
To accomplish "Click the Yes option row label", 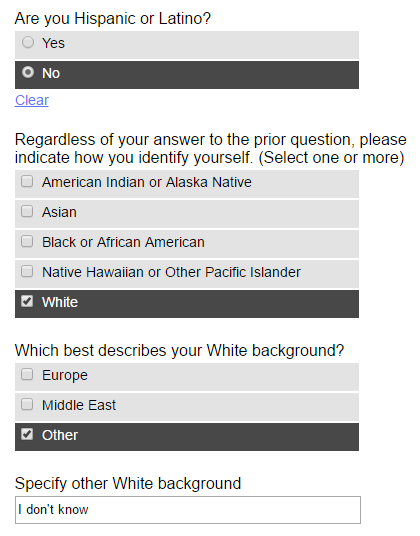I will [x=53, y=43].
